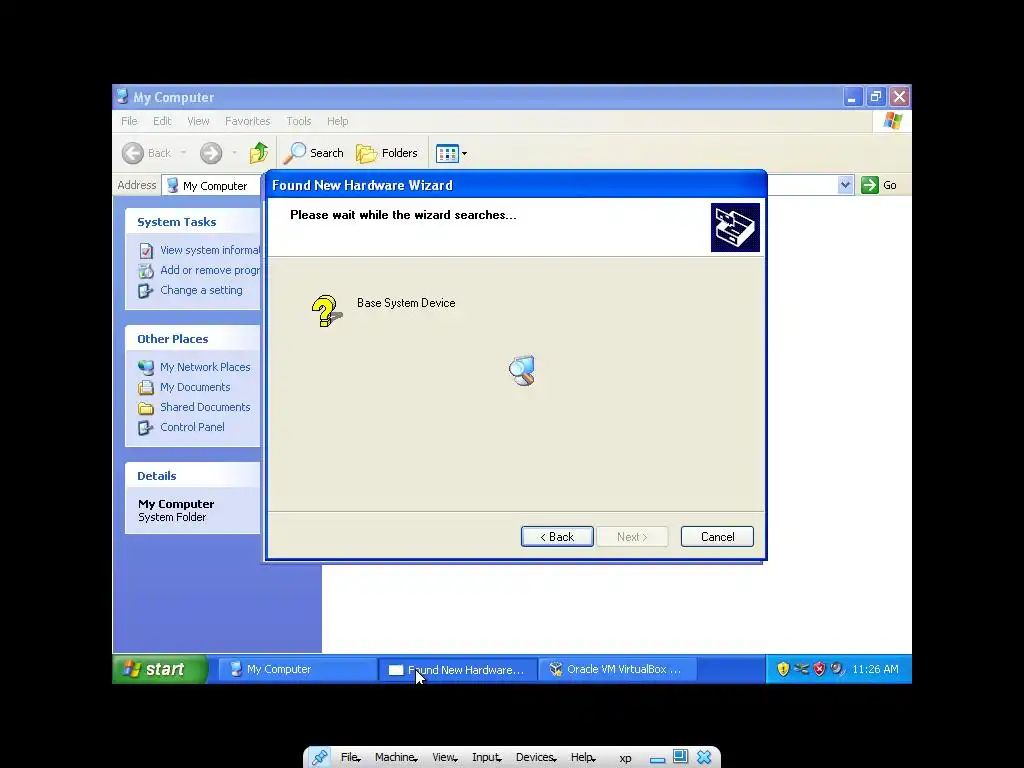Viewport: 1024px width, 768px height.
Task: Open My Documents link
Action: [195, 387]
